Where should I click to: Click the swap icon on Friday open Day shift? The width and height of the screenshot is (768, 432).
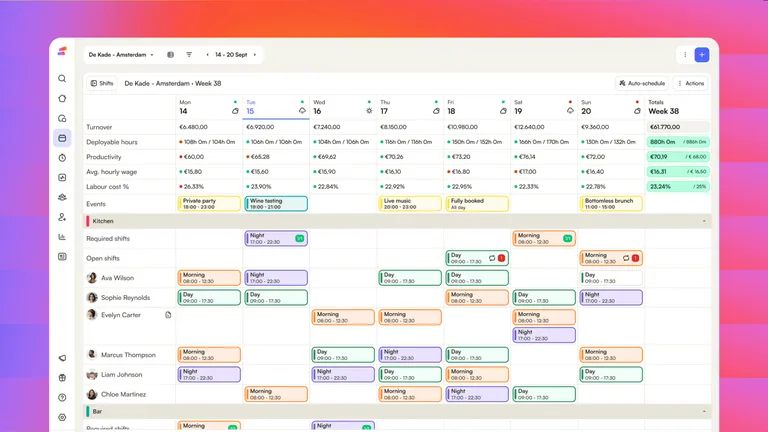click(492, 258)
